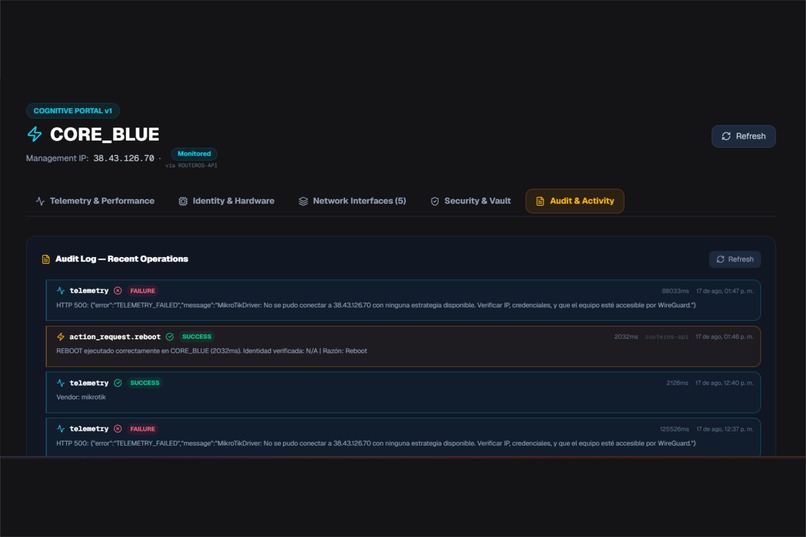806x537 pixels.
Task: Click the 17 de ago, 12:40 p.m. timestamp
Action: [724, 383]
